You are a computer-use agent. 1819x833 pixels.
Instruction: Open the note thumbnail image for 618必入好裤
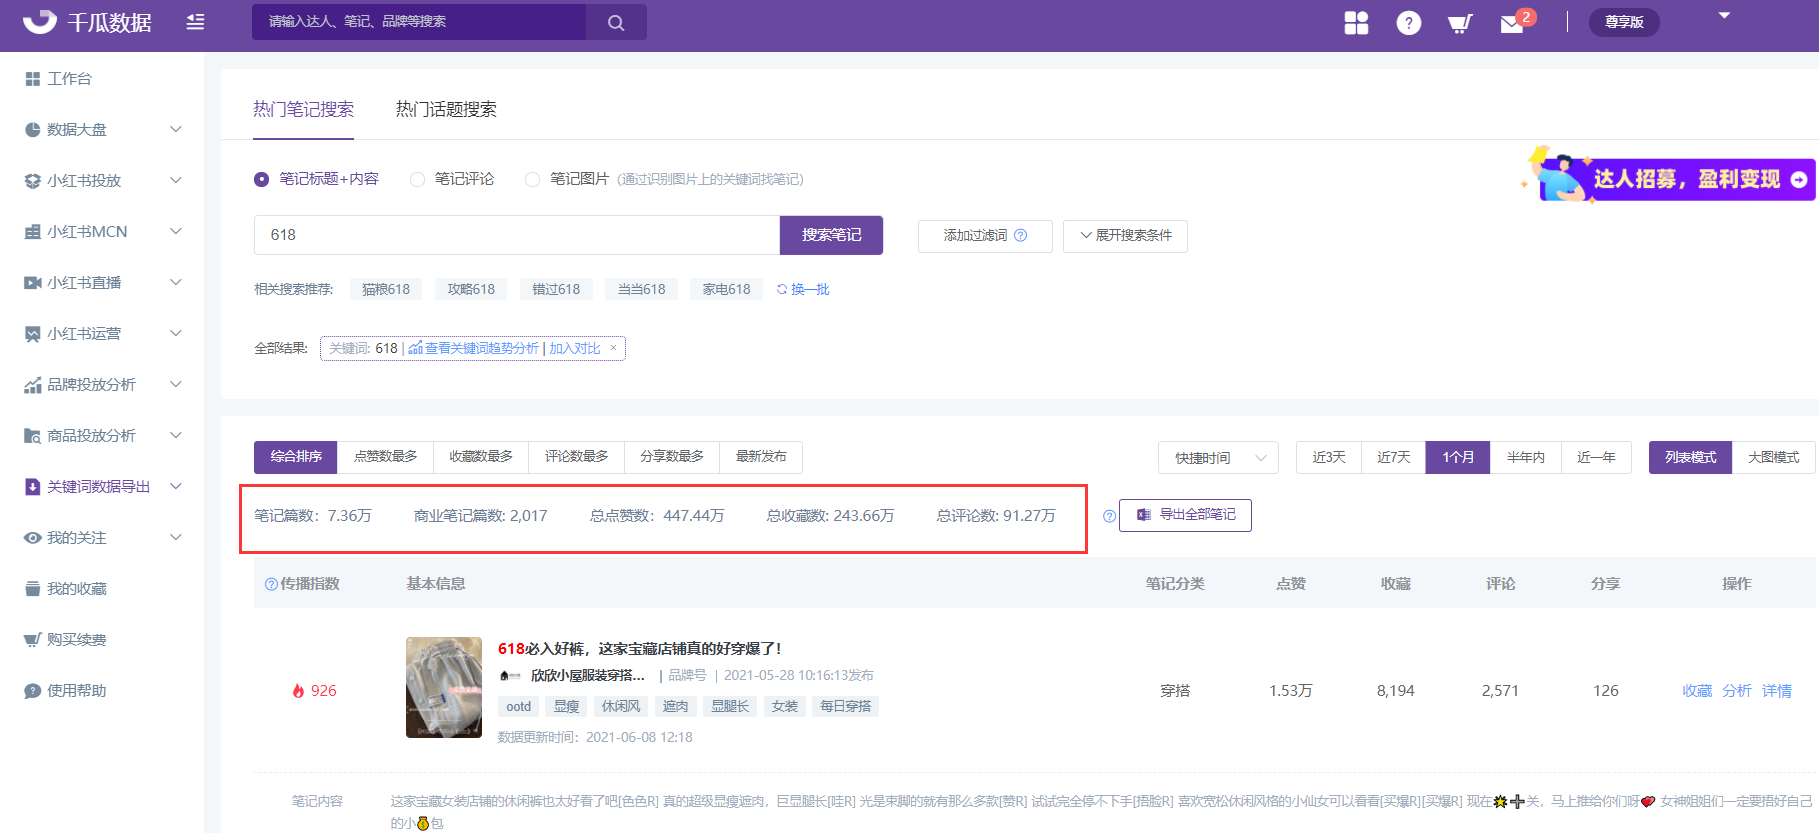coord(444,688)
